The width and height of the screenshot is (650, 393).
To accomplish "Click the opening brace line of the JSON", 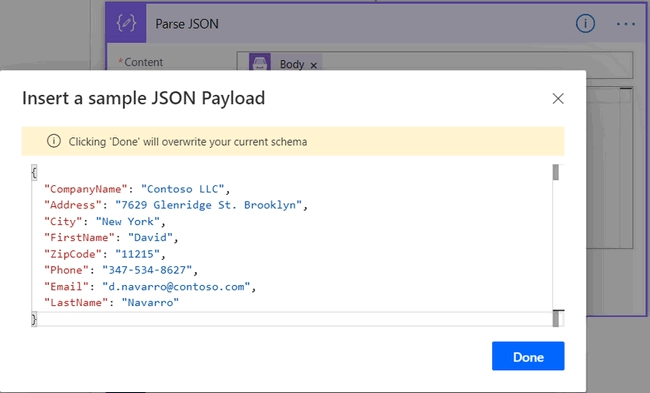I will click(x=34, y=172).
